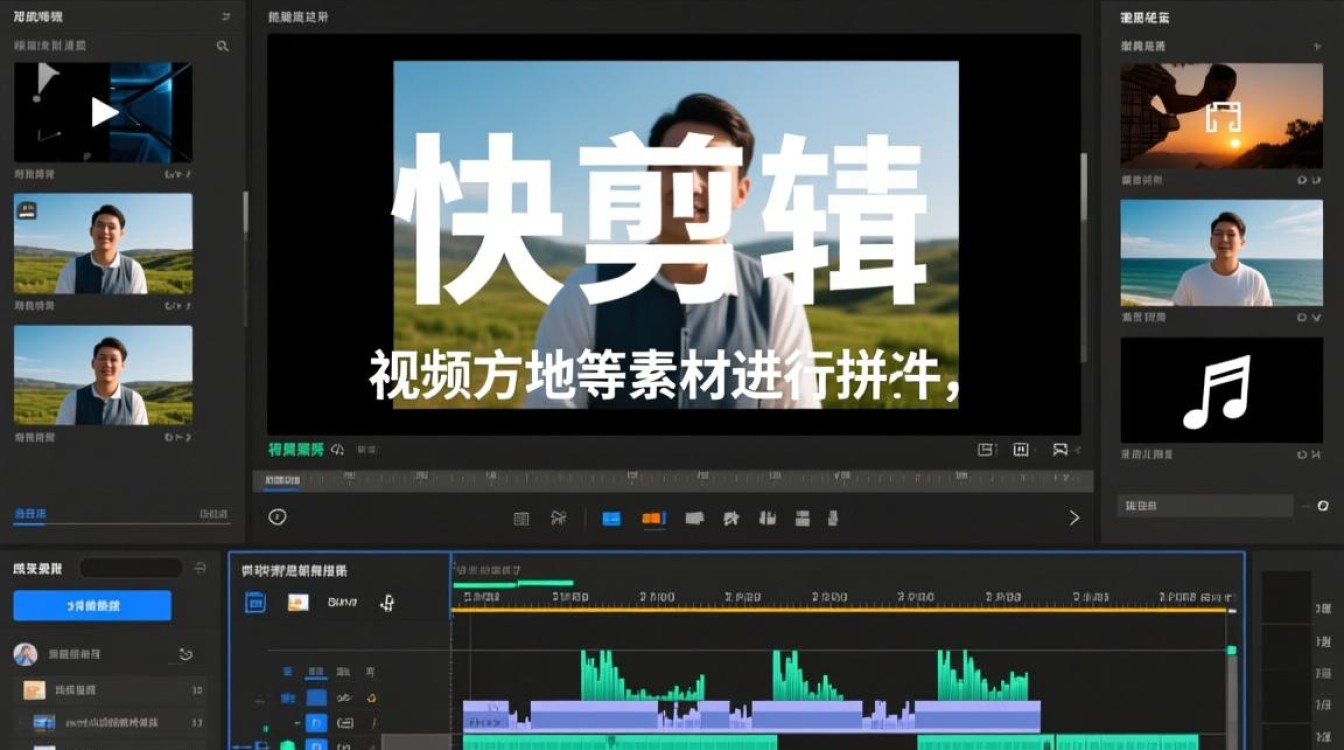Click the icon at the left panel's top right
This screenshot has height=750, width=1344.
(226, 17)
